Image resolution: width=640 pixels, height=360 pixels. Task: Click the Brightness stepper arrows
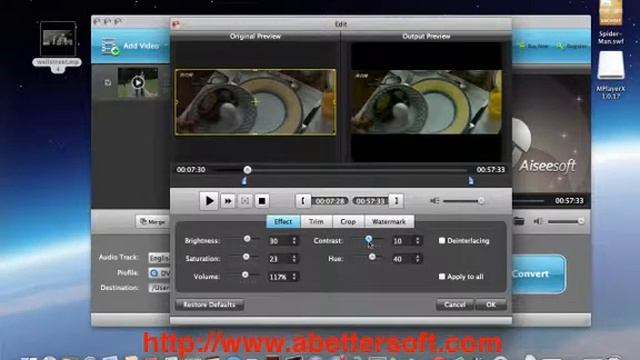click(294, 241)
